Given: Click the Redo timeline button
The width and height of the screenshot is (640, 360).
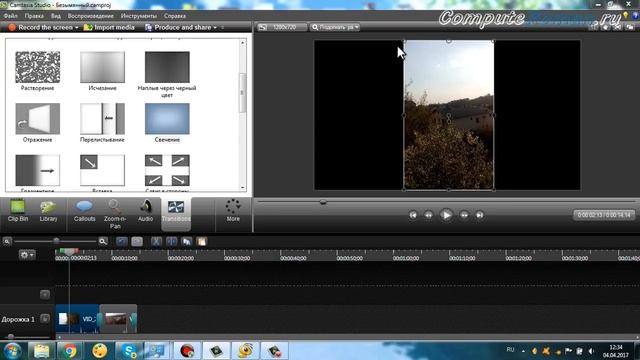Looking at the screenshot, I should pos(137,242).
